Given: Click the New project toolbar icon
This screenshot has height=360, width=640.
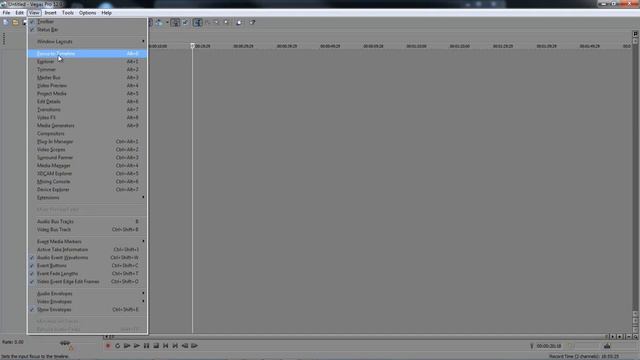Looking at the screenshot, I should [x=6, y=22].
